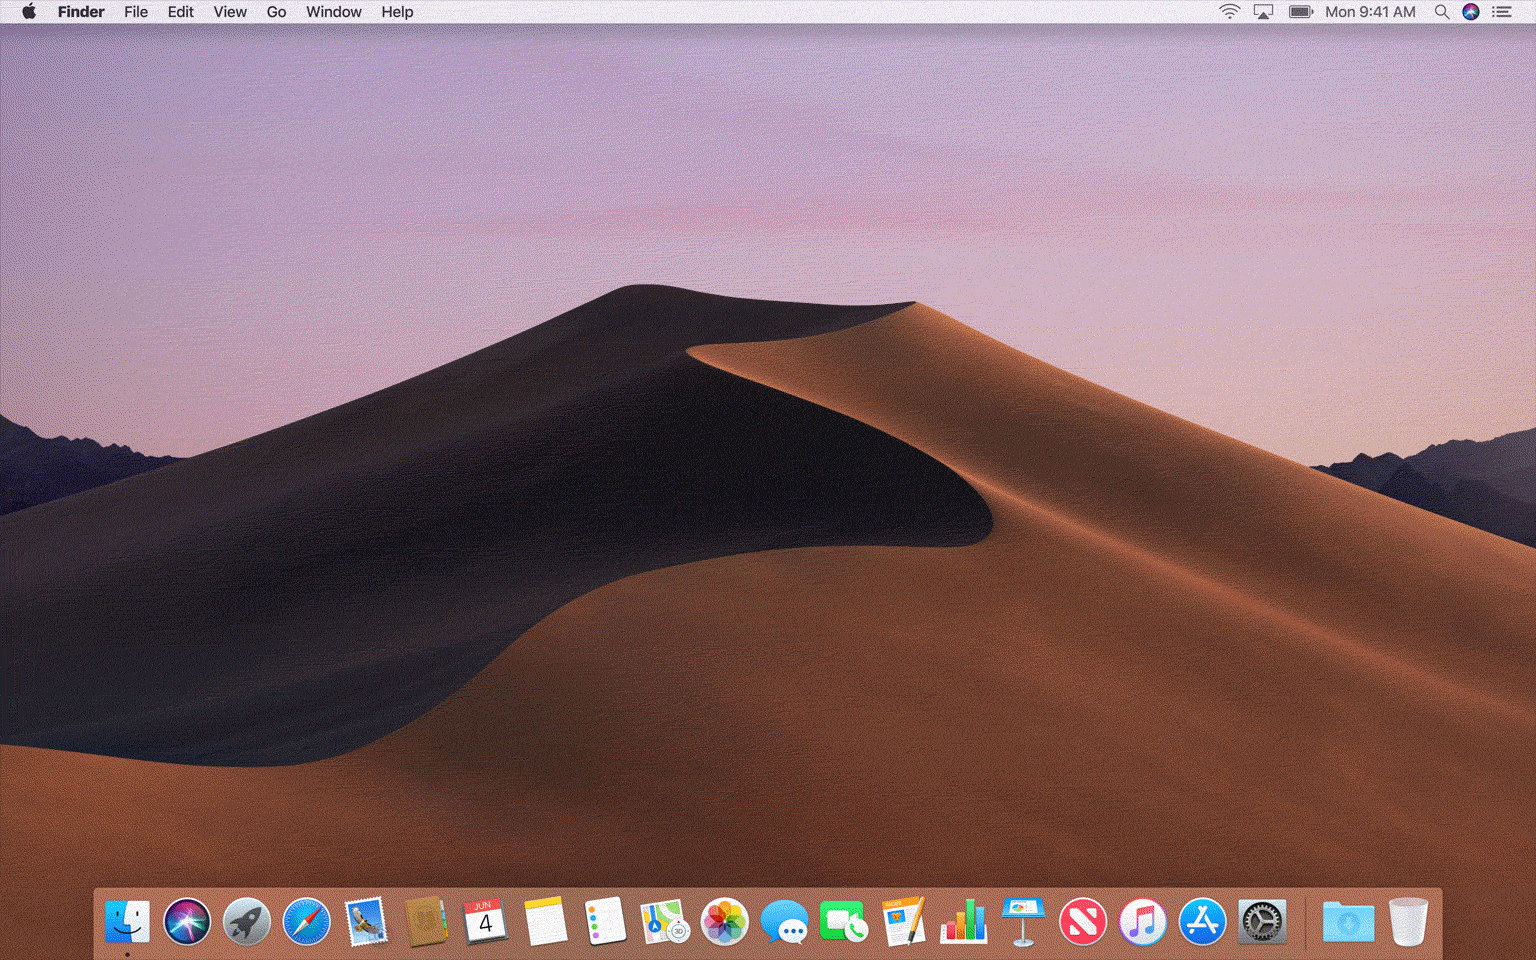This screenshot has width=1536, height=960.
Task: Launch the Notes app
Action: [x=546, y=922]
